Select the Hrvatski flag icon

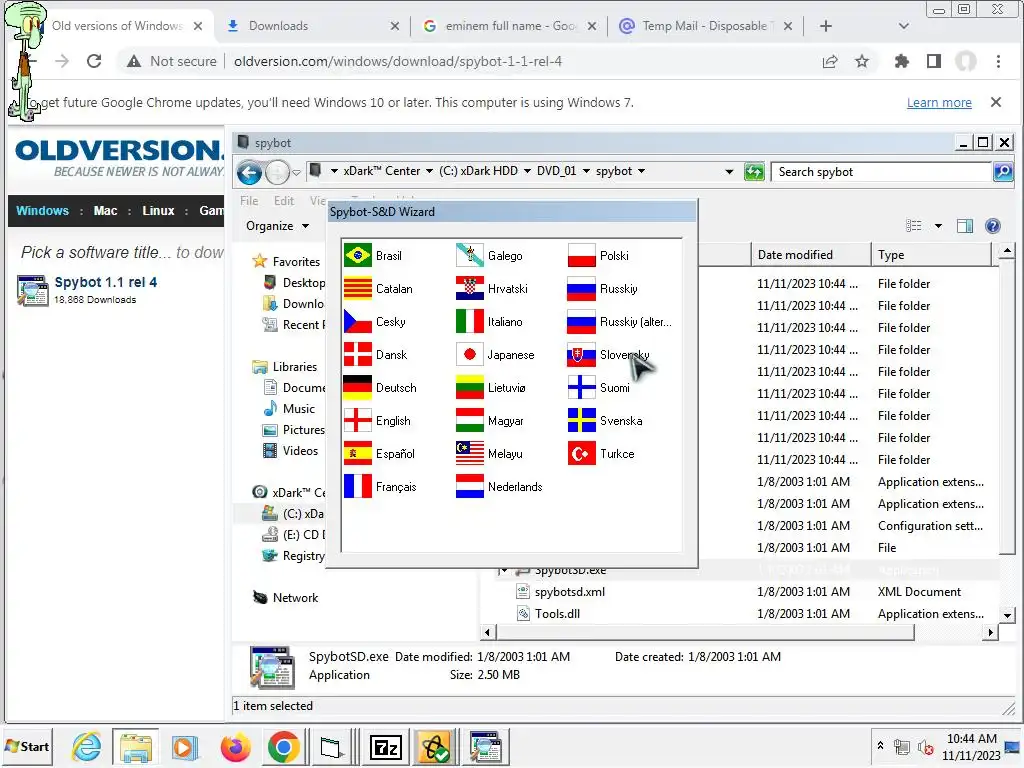pyautogui.click(x=470, y=288)
